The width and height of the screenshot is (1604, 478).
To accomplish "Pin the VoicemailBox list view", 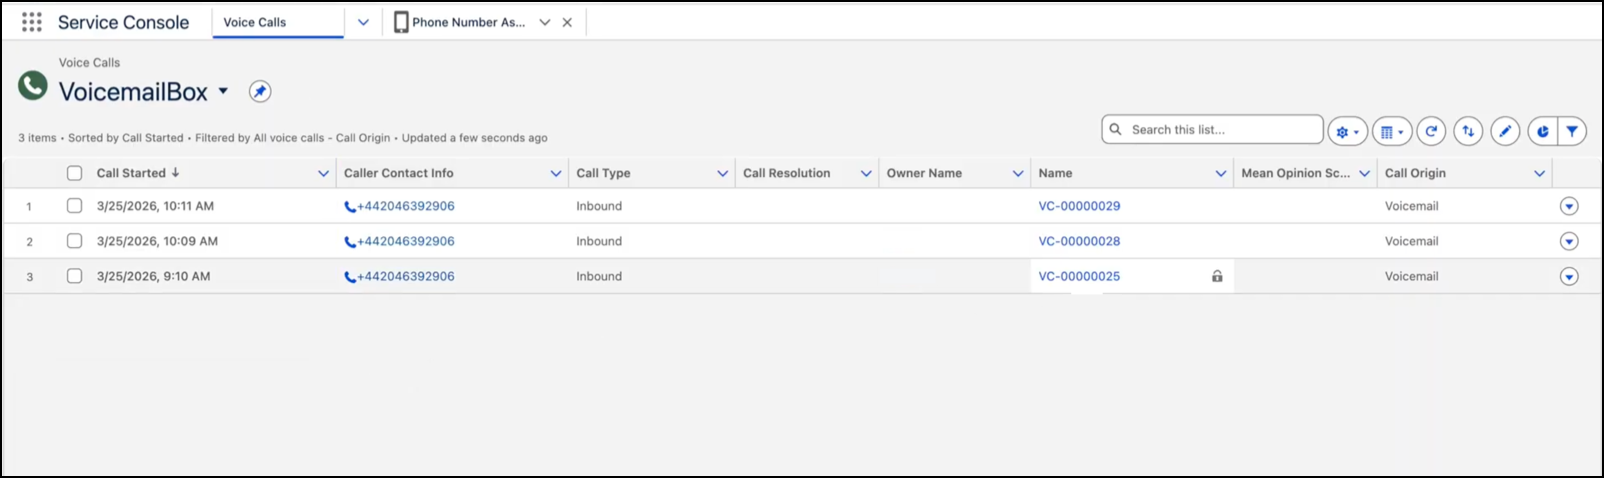I will 260,92.
